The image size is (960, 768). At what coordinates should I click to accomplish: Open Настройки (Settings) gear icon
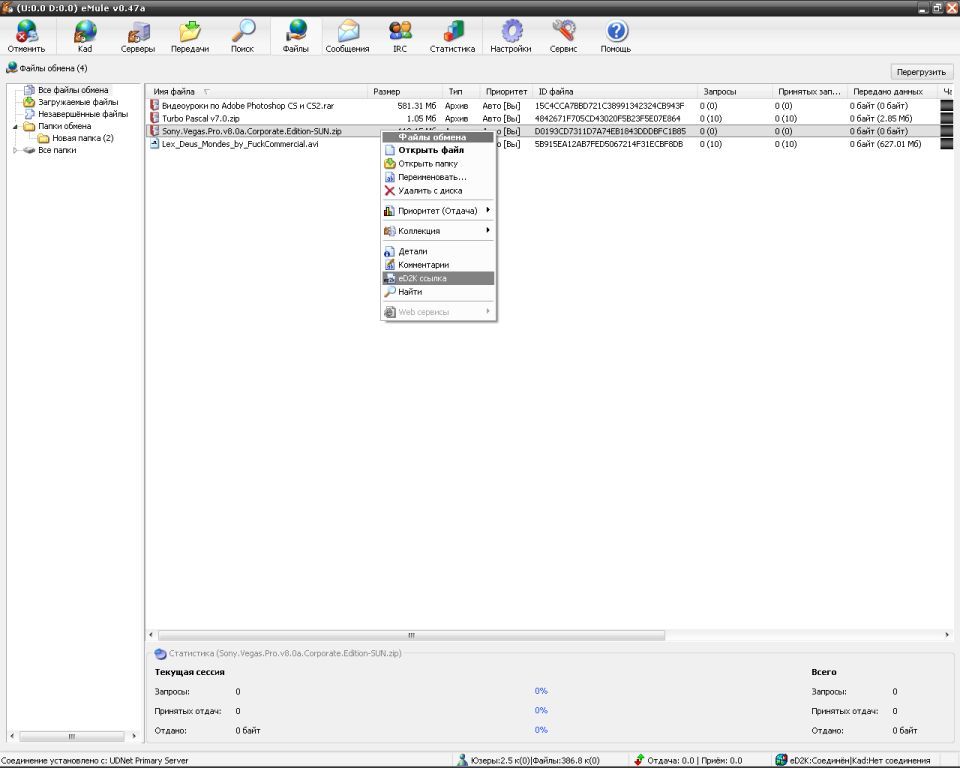pos(510,36)
